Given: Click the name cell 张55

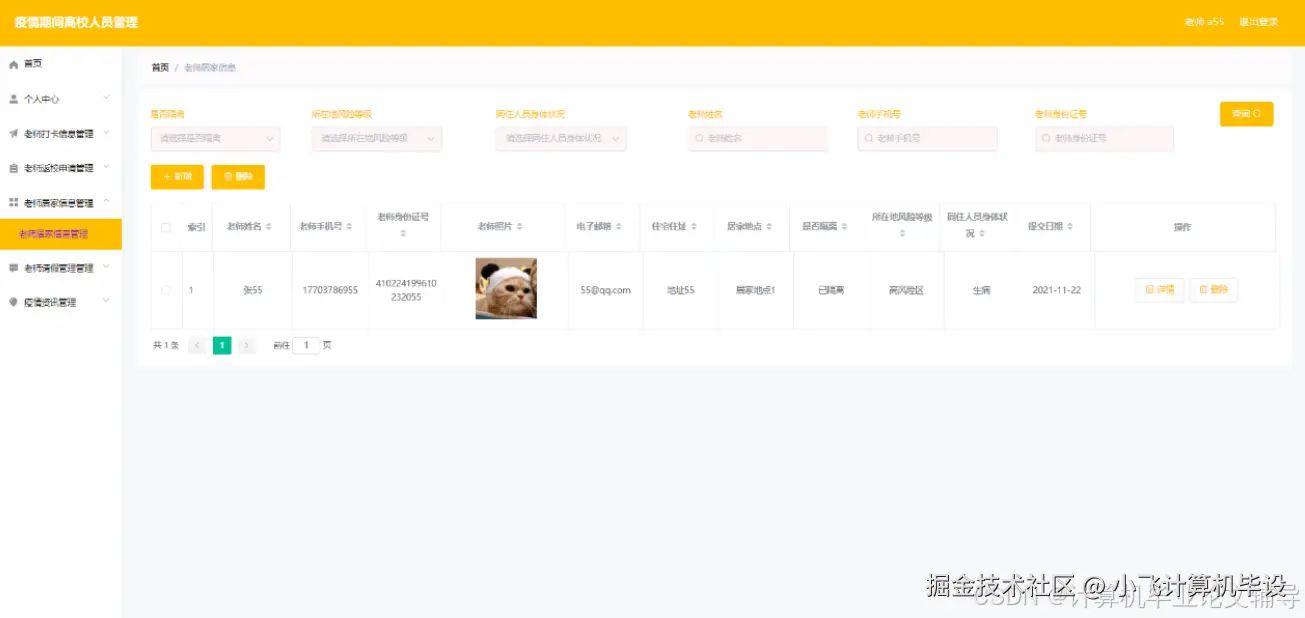Looking at the screenshot, I should (253, 290).
